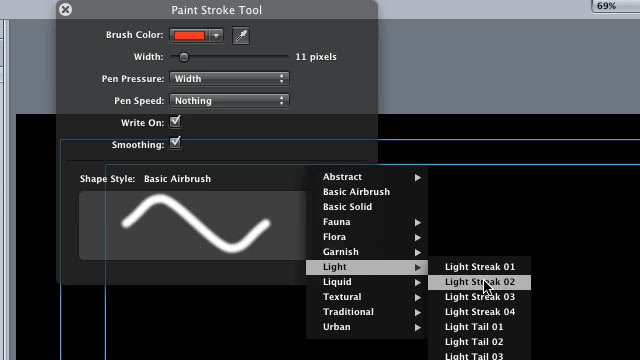Disable the Smoothing checkbox

click(175, 143)
